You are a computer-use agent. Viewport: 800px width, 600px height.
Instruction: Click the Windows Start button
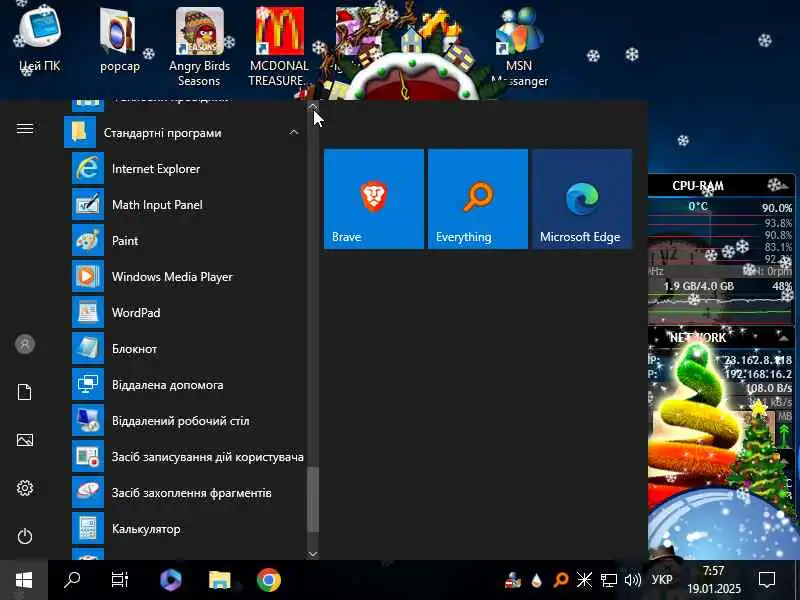point(24,580)
